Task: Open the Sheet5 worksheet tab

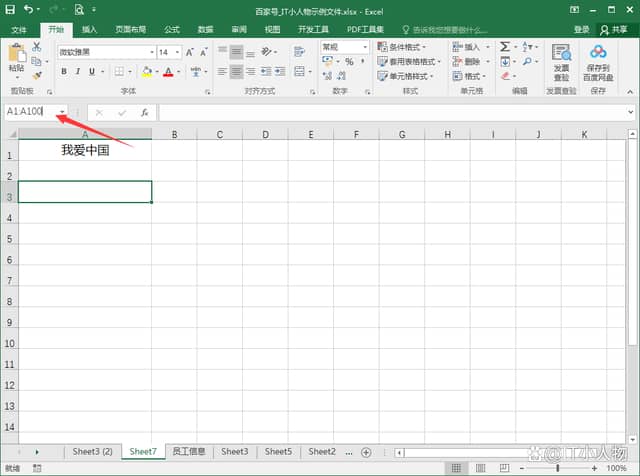Action: pyautogui.click(x=278, y=452)
